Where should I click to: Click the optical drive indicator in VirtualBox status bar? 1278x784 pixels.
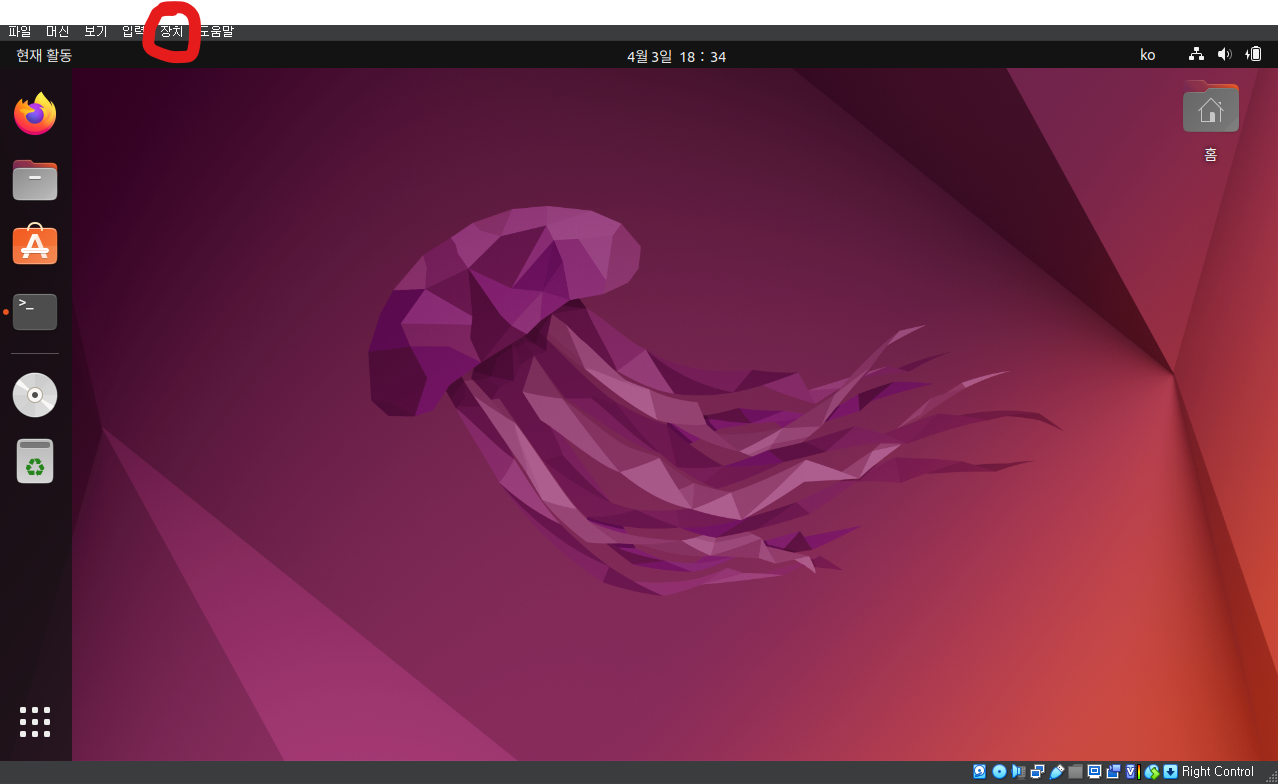pyautogui.click(x=999, y=772)
